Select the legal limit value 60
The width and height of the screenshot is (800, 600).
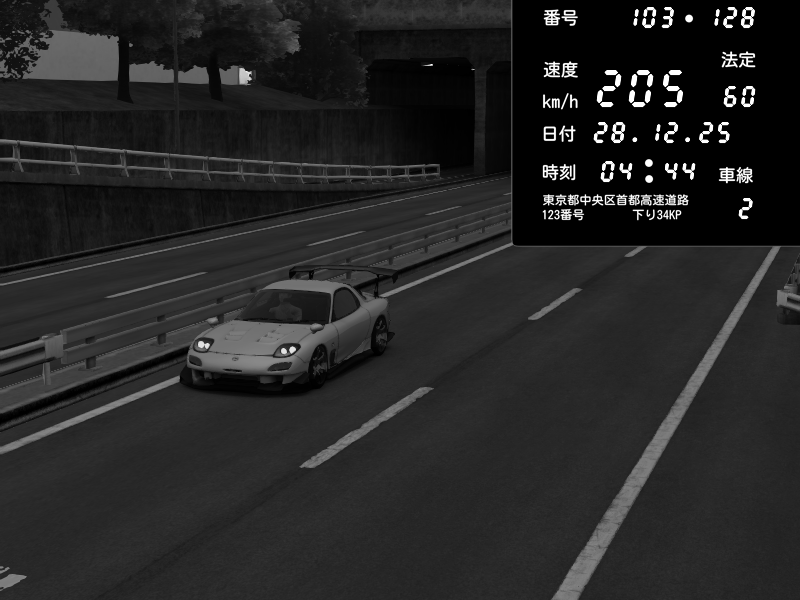(x=739, y=97)
